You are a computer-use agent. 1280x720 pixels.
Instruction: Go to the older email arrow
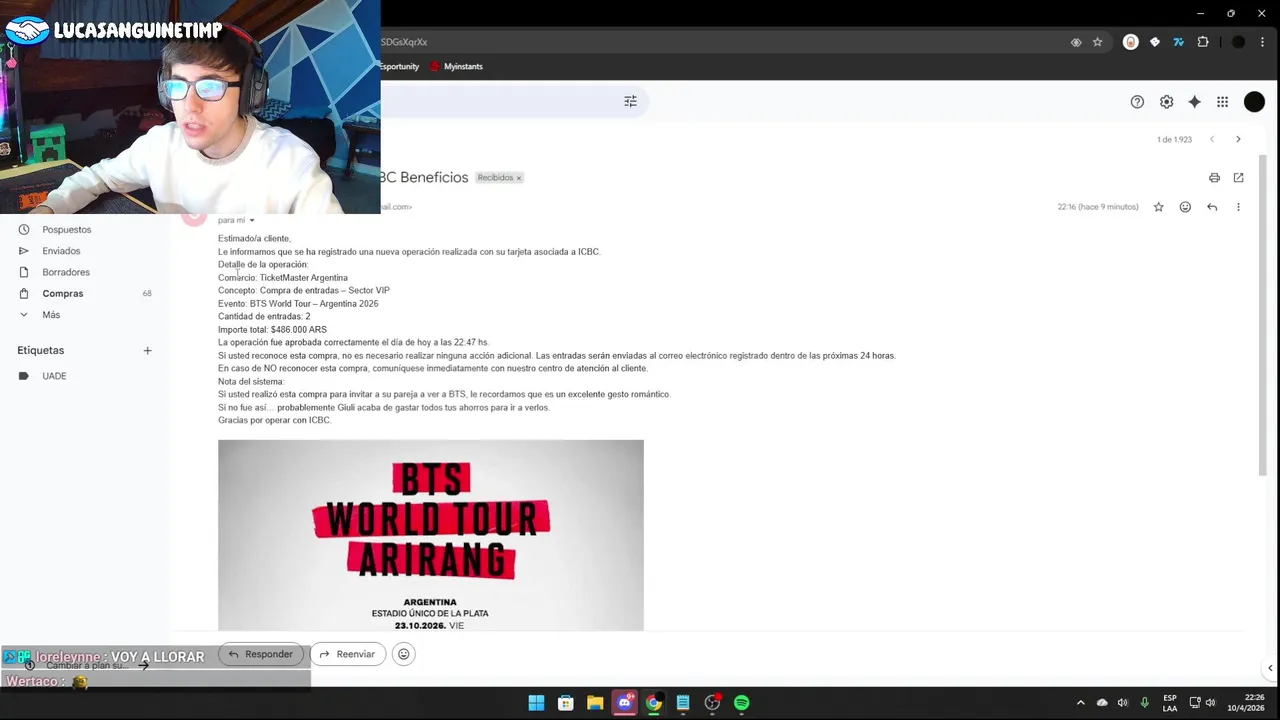coord(1238,139)
